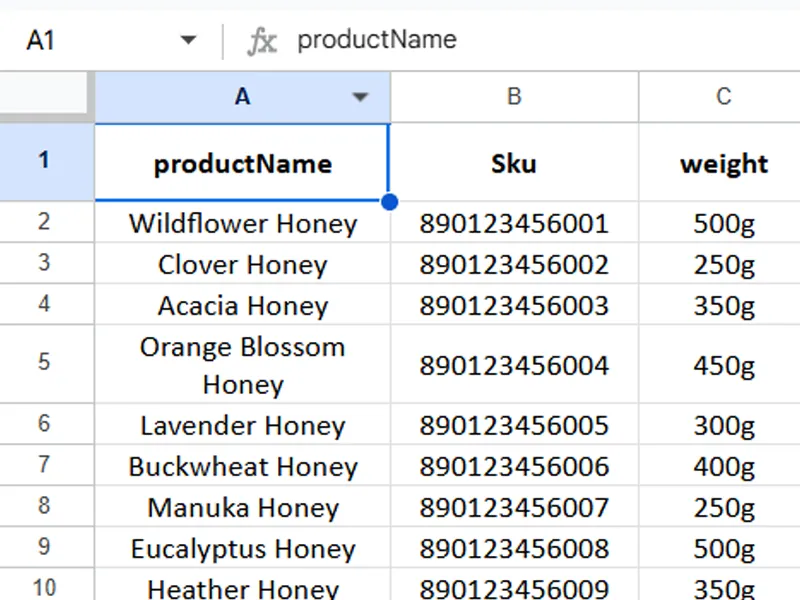Image resolution: width=800 pixels, height=600 pixels.
Task: Click inside the Name Box showing A1
Action: pos(90,40)
